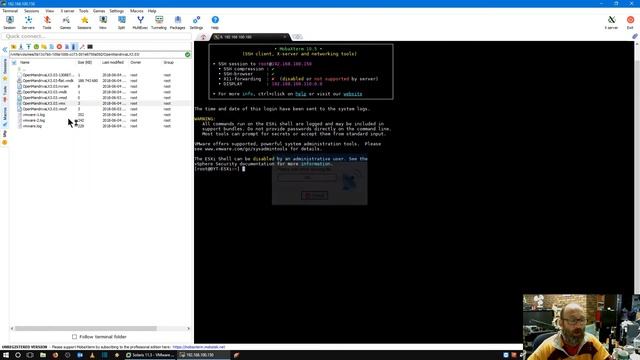640x360 pixels.
Task: Enable Follow terminal folder checkbox
Action: point(74,337)
